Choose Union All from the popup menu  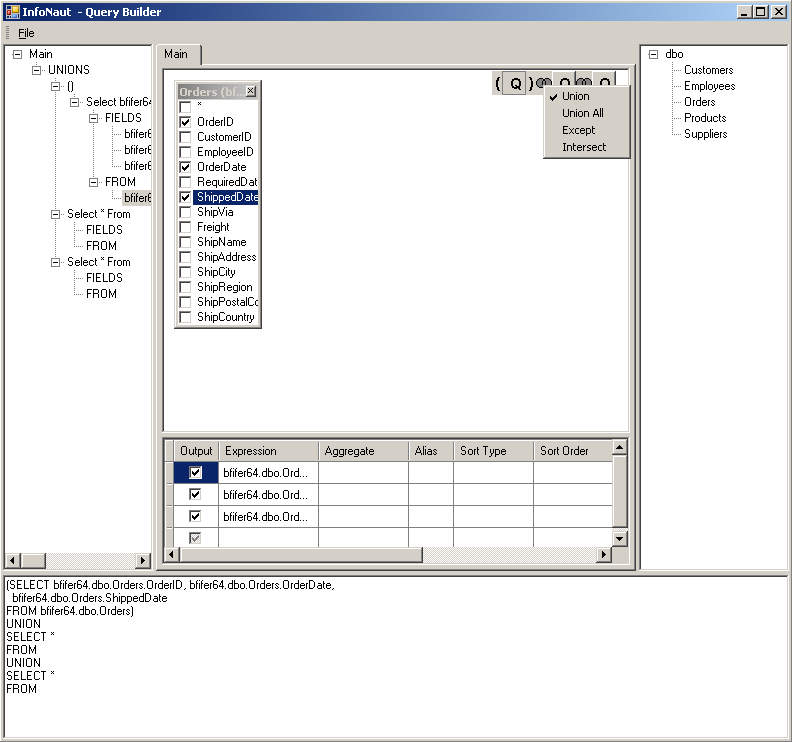[582, 113]
